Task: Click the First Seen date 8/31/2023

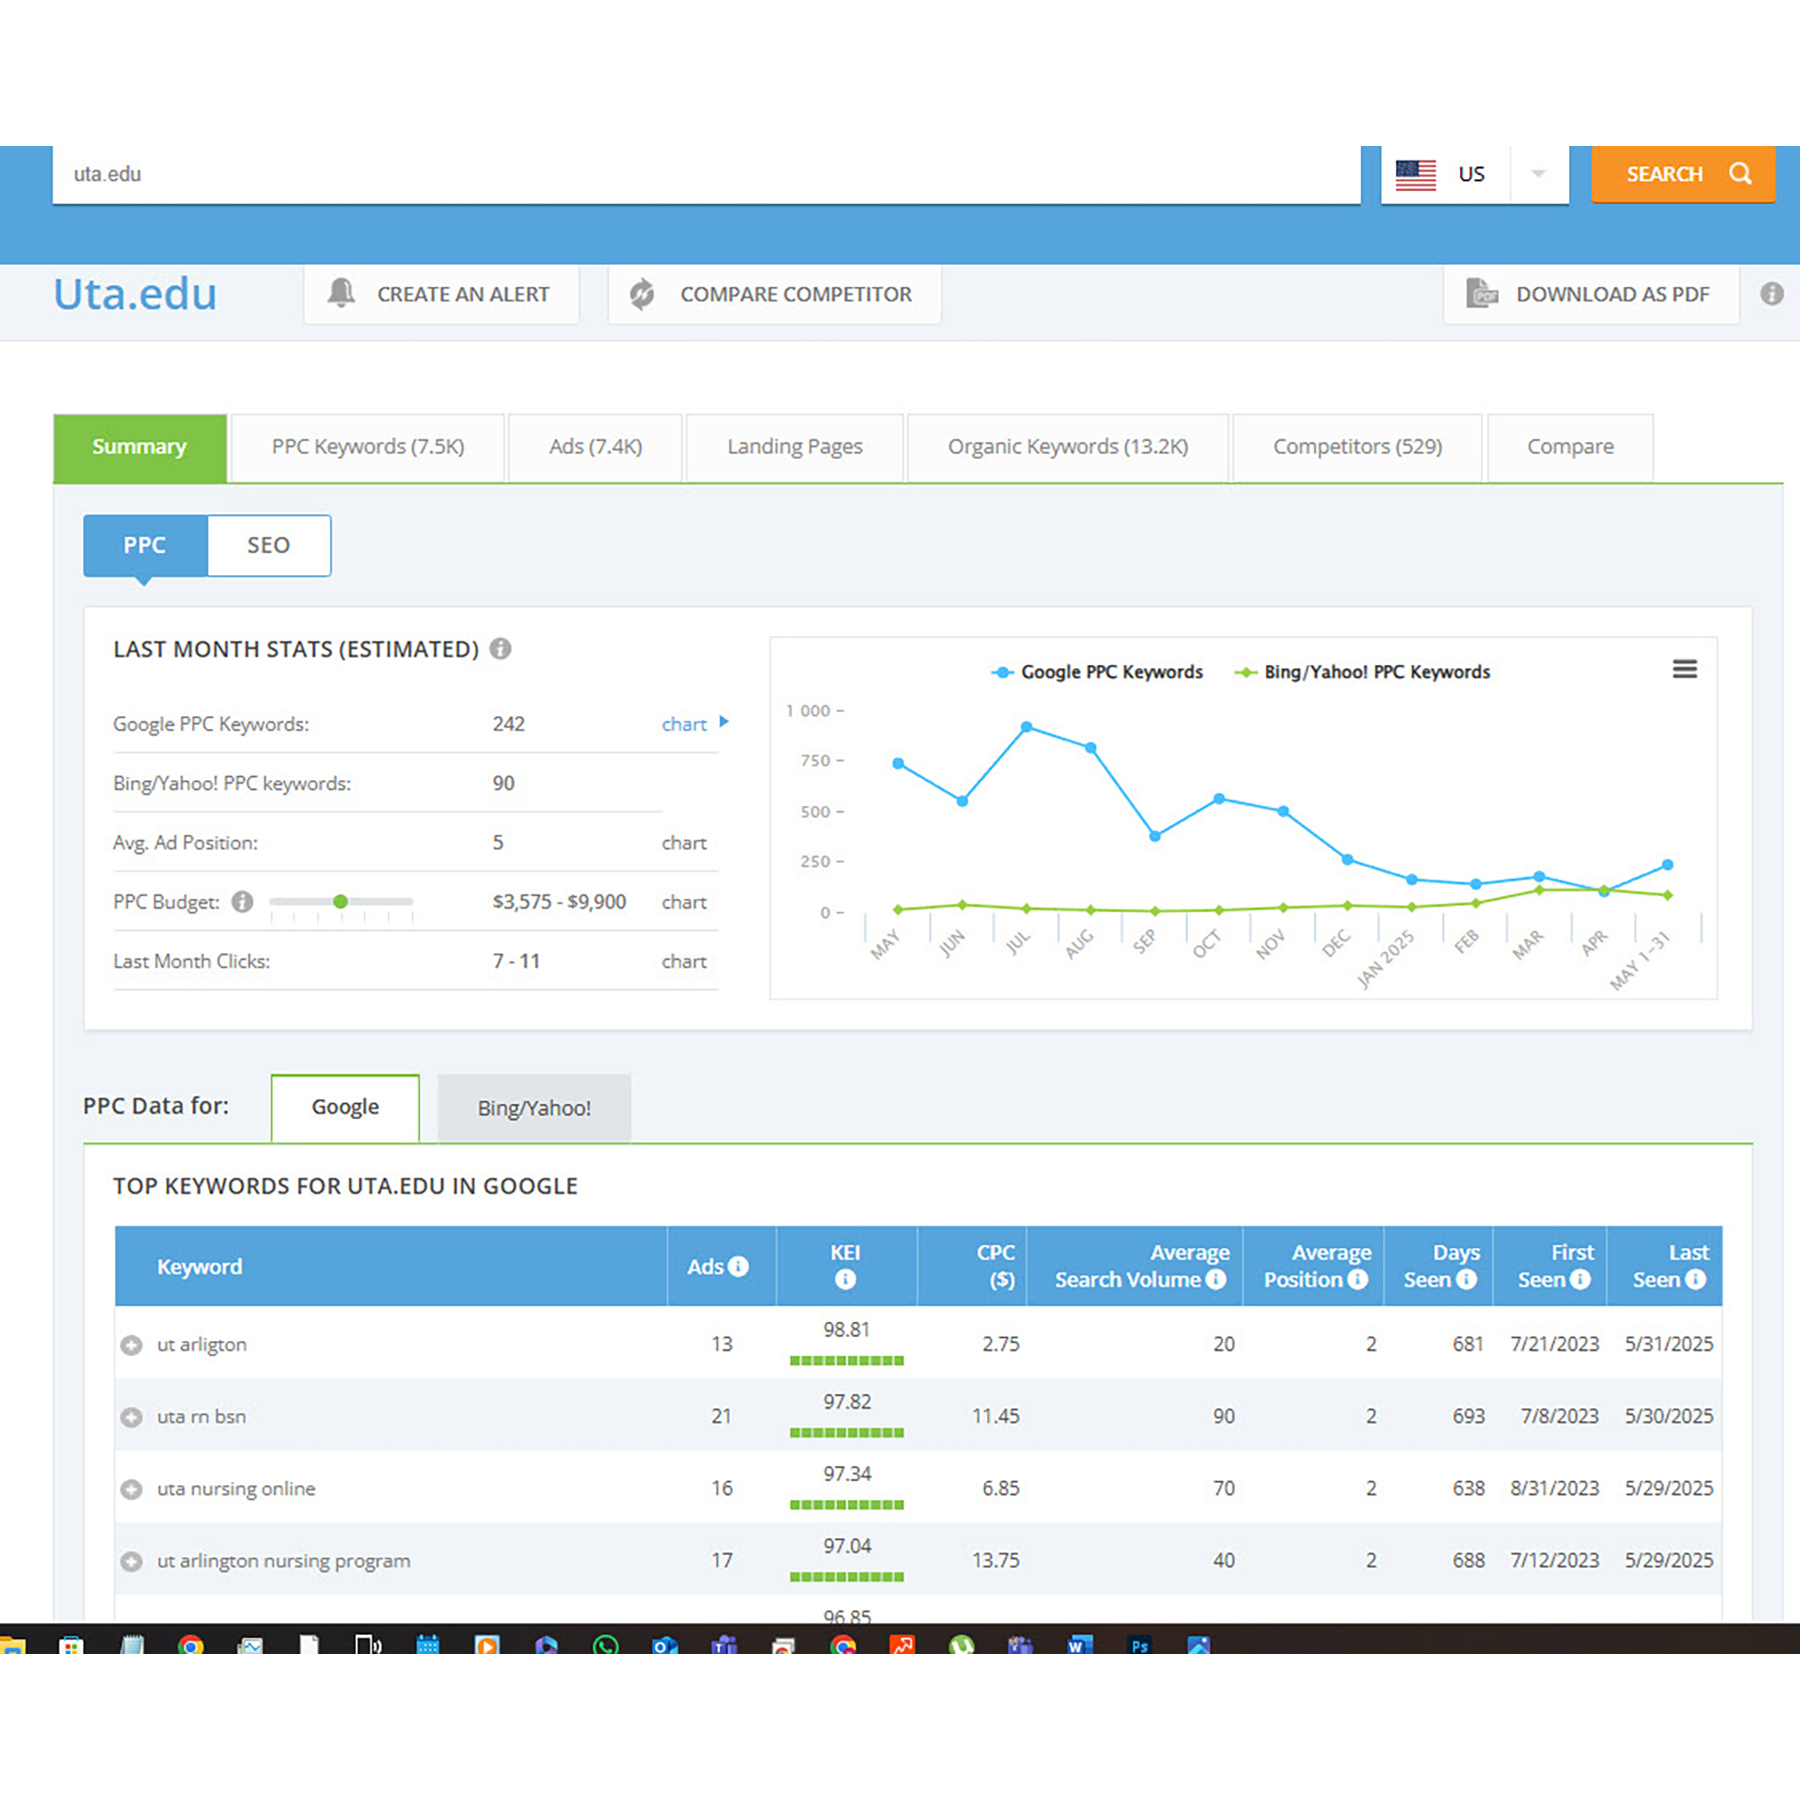Action: click(x=1555, y=1489)
